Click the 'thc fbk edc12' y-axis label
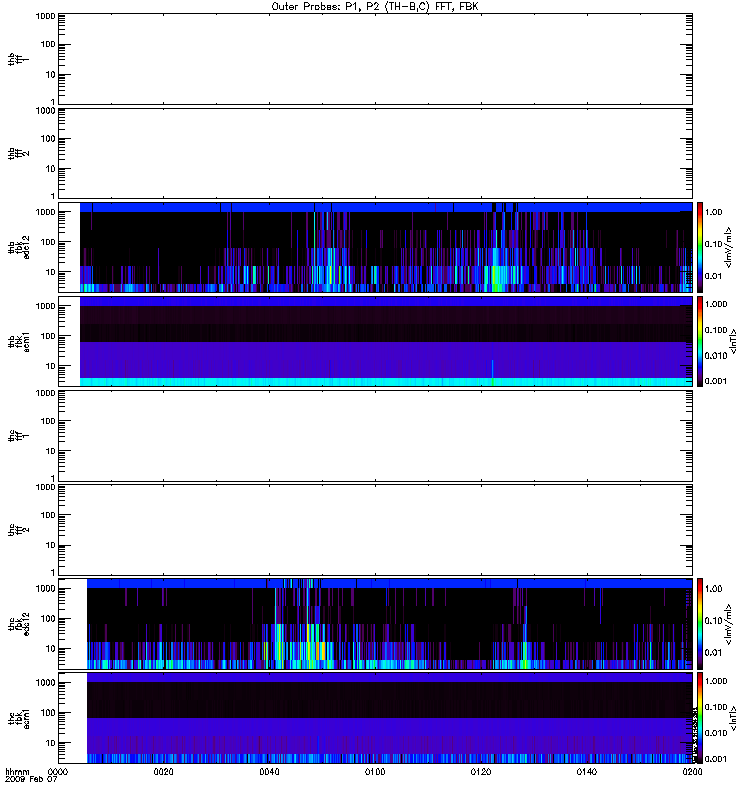 click(x=19, y=624)
